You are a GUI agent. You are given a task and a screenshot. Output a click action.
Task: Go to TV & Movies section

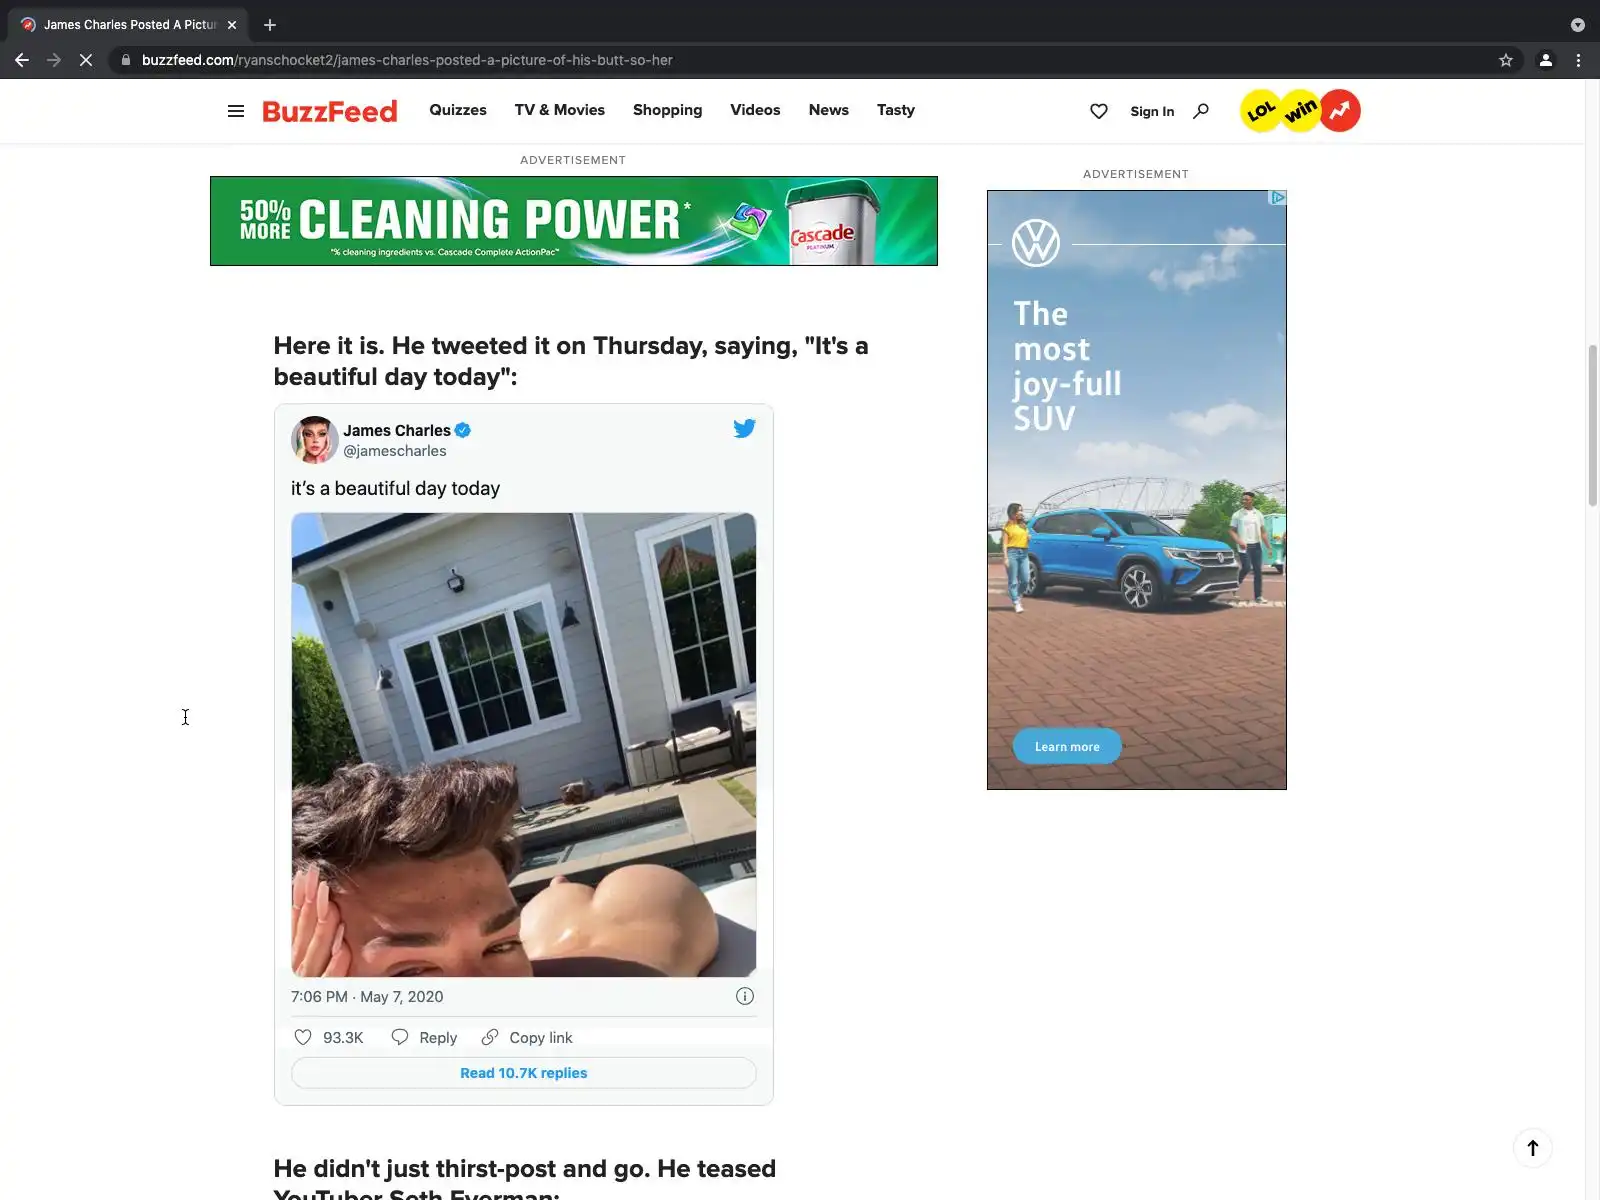click(x=560, y=110)
